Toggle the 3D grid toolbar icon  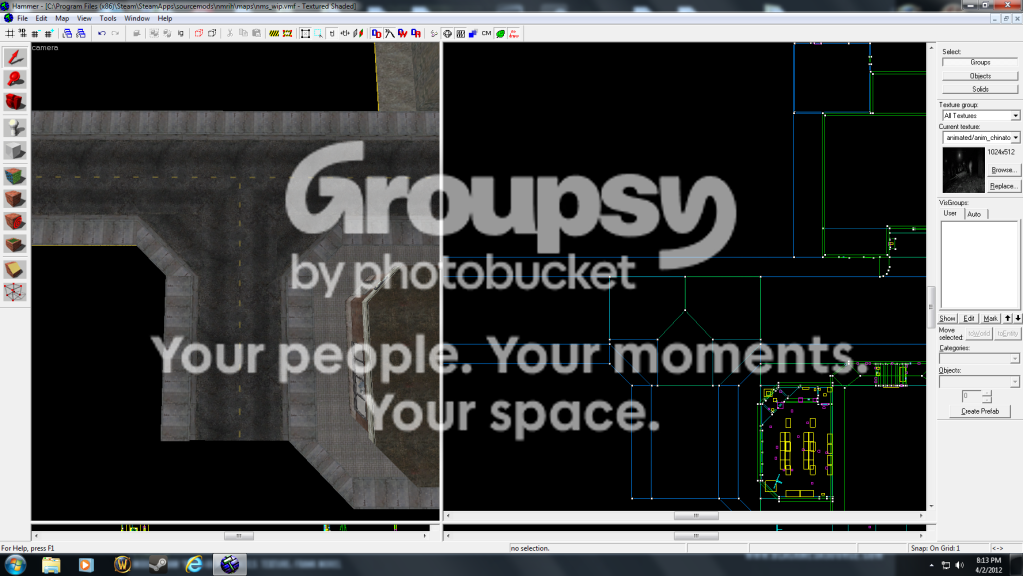(x=22, y=33)
